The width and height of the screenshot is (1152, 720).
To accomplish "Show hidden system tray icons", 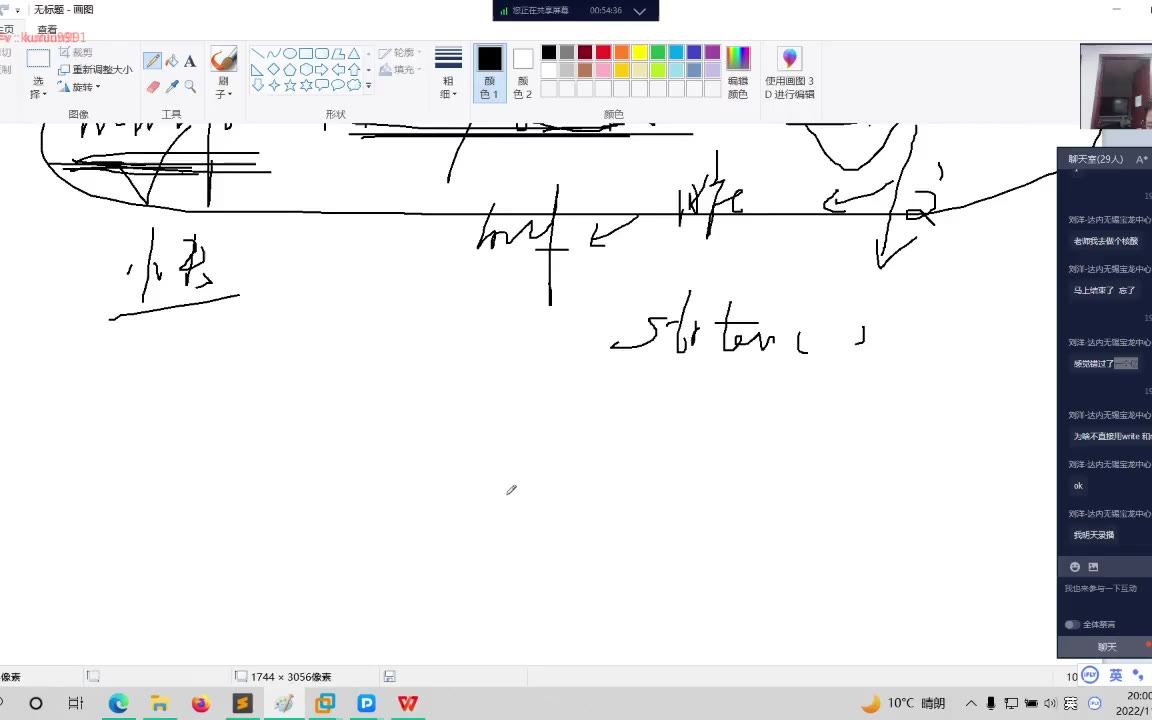I will [x=971, y=703].
